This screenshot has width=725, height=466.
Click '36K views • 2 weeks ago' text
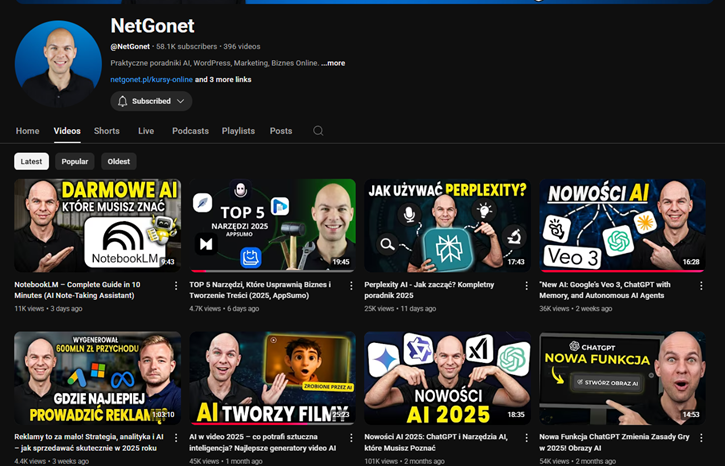click(576, 308)
